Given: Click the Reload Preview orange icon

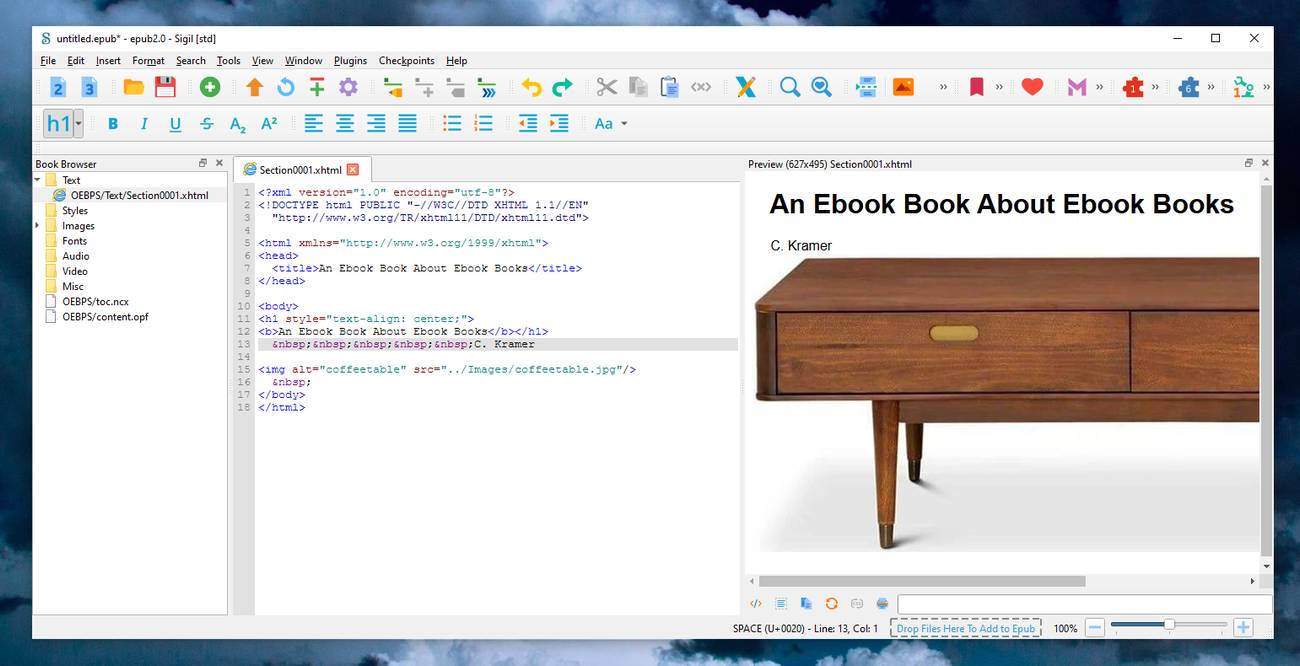Looking at the screenshot, I should click(831, 604).
